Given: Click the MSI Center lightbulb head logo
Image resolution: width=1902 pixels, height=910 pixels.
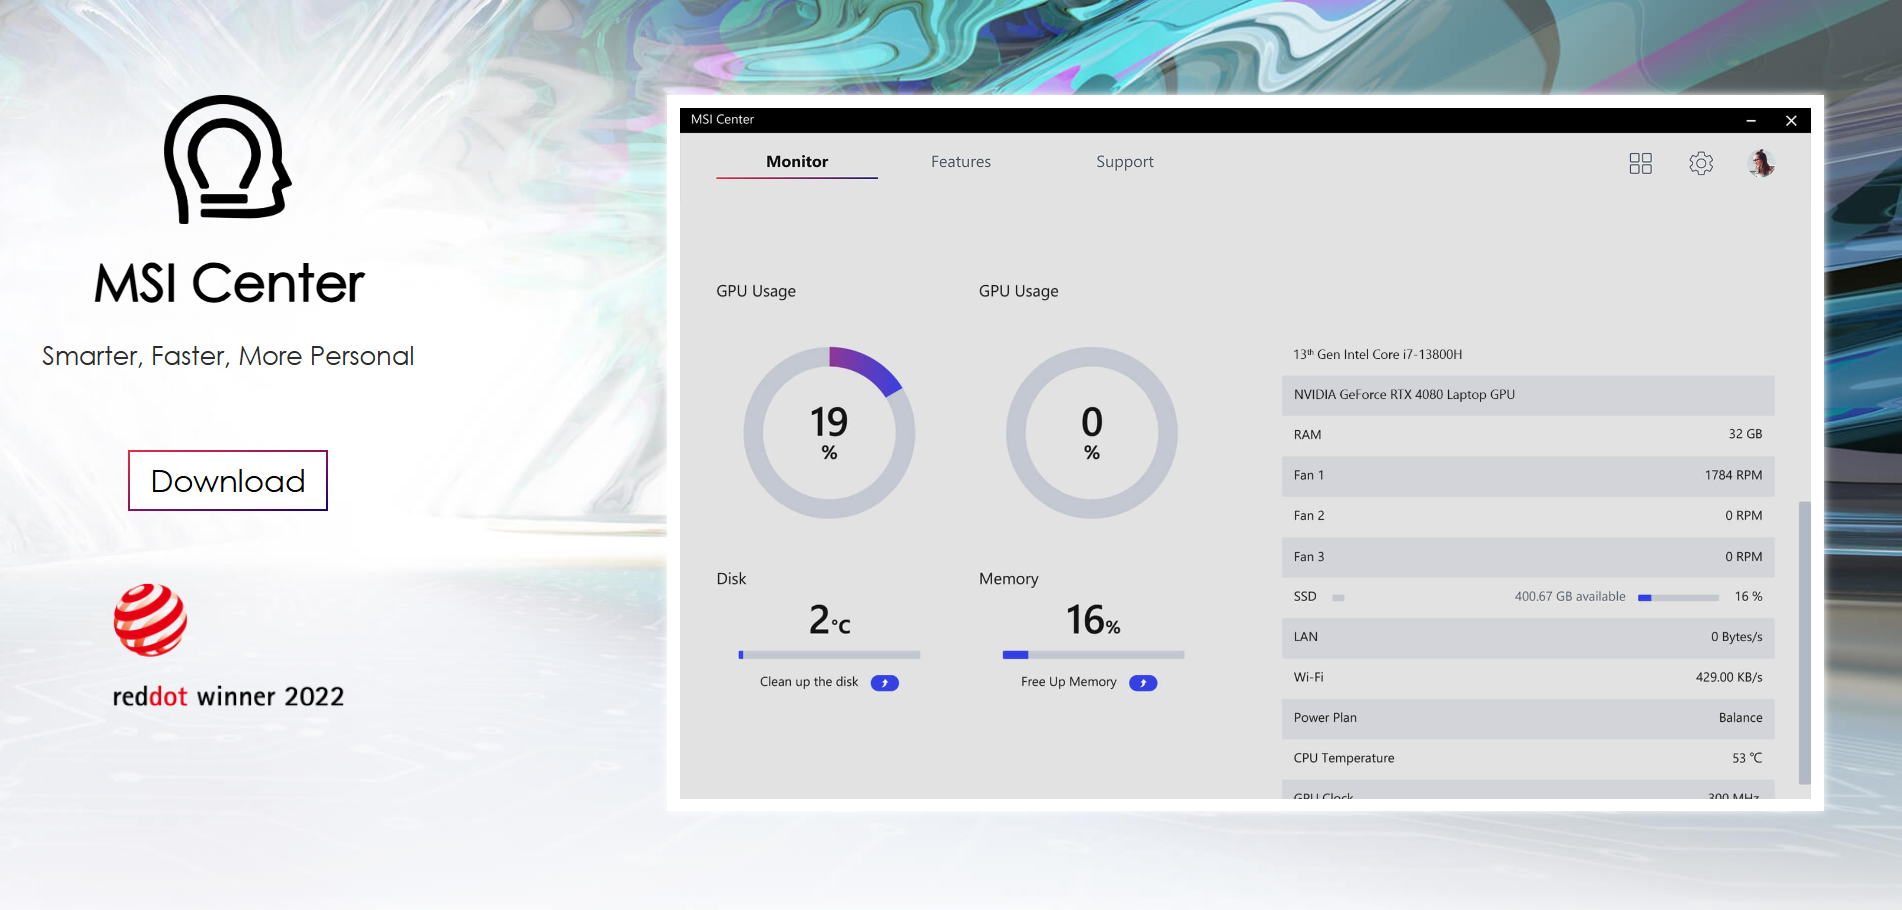Looking at the screenshot, I should tap(228, 159).
